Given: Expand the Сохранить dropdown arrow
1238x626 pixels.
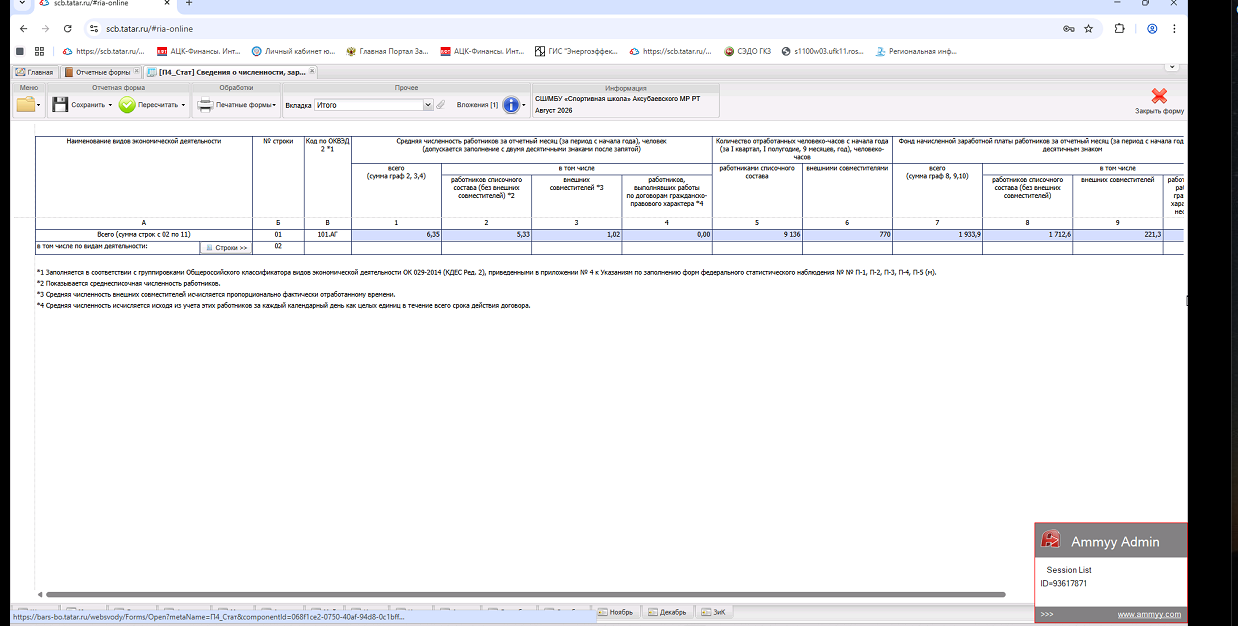Looking at the screenshot, I should [110, 105].
